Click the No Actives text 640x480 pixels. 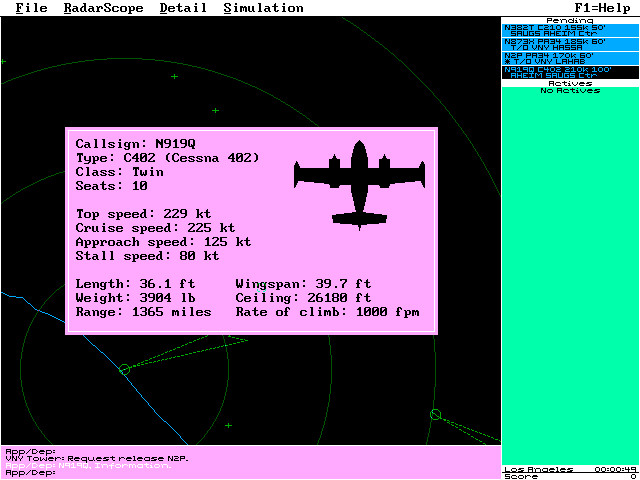coord(570,90)
